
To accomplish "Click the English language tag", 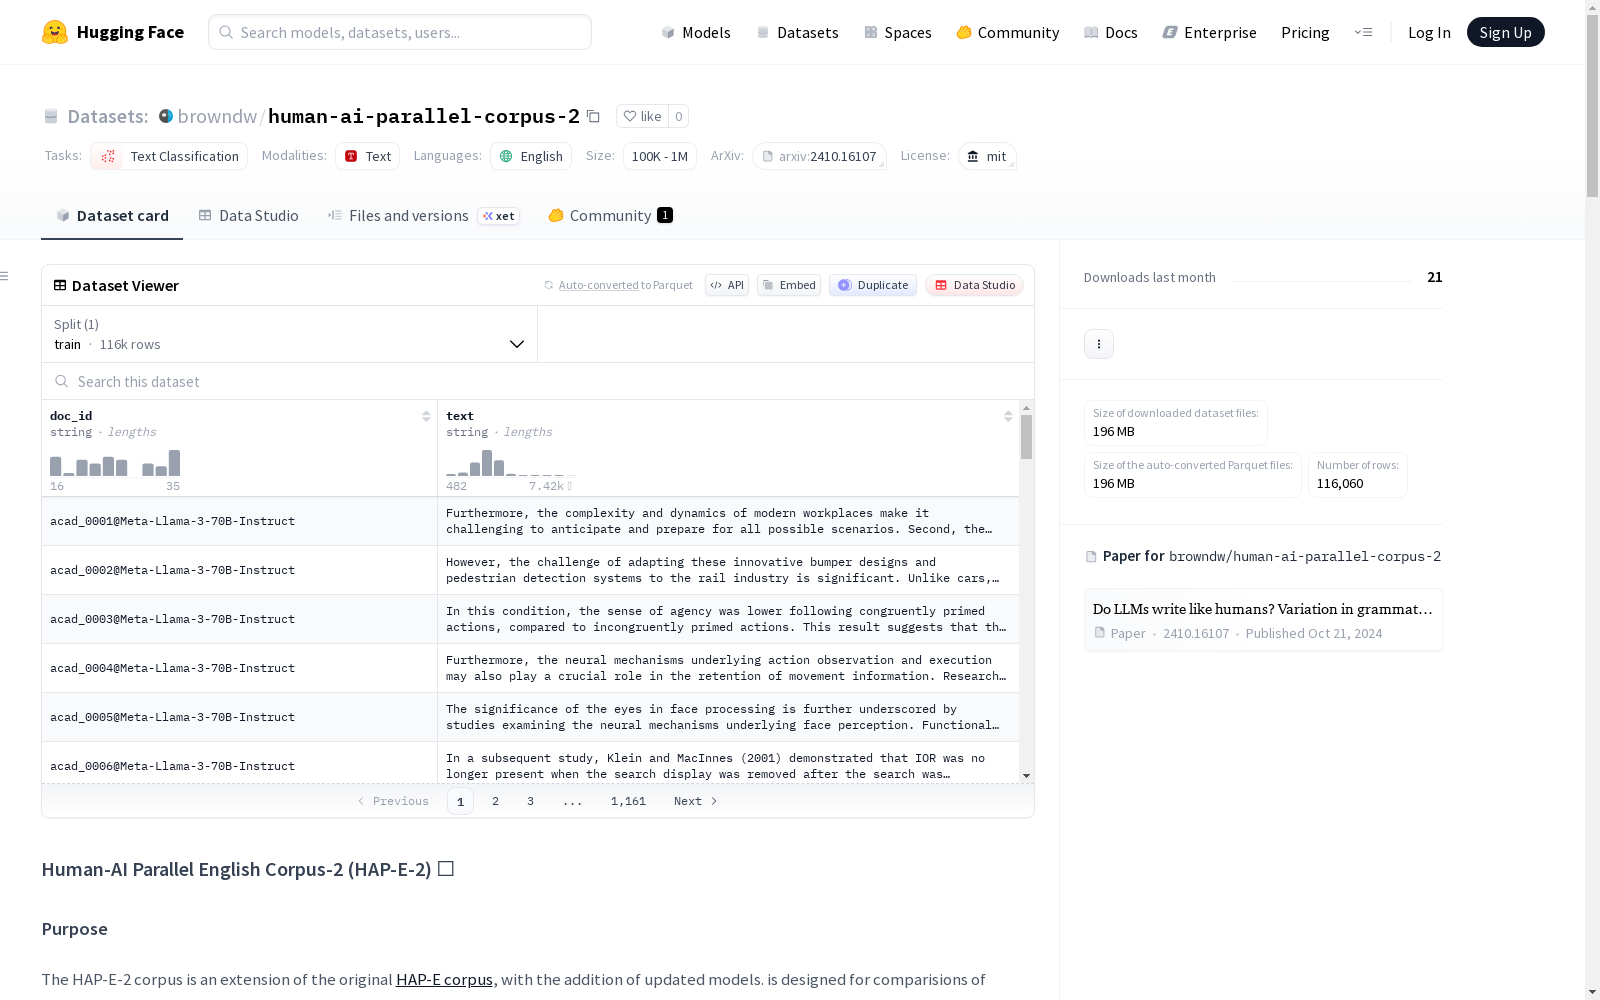I will 531,156.
